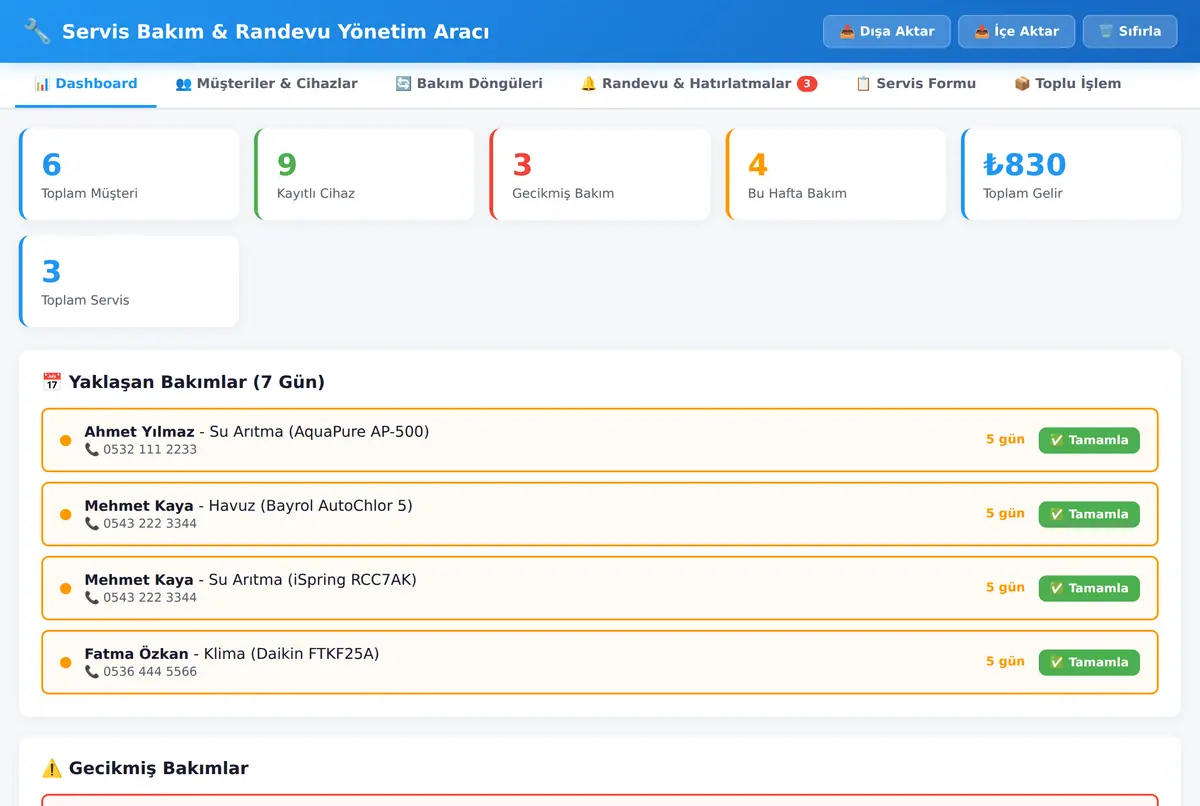Open the Gecikmiş Bakım stat card
Viewport: 1200px width, 806px height.
pos(600,174)
